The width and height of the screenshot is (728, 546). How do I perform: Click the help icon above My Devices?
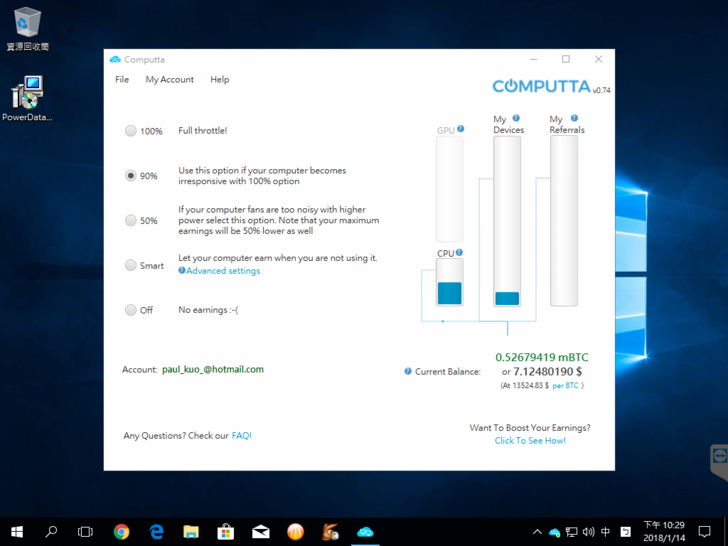[x=516, y=118]
